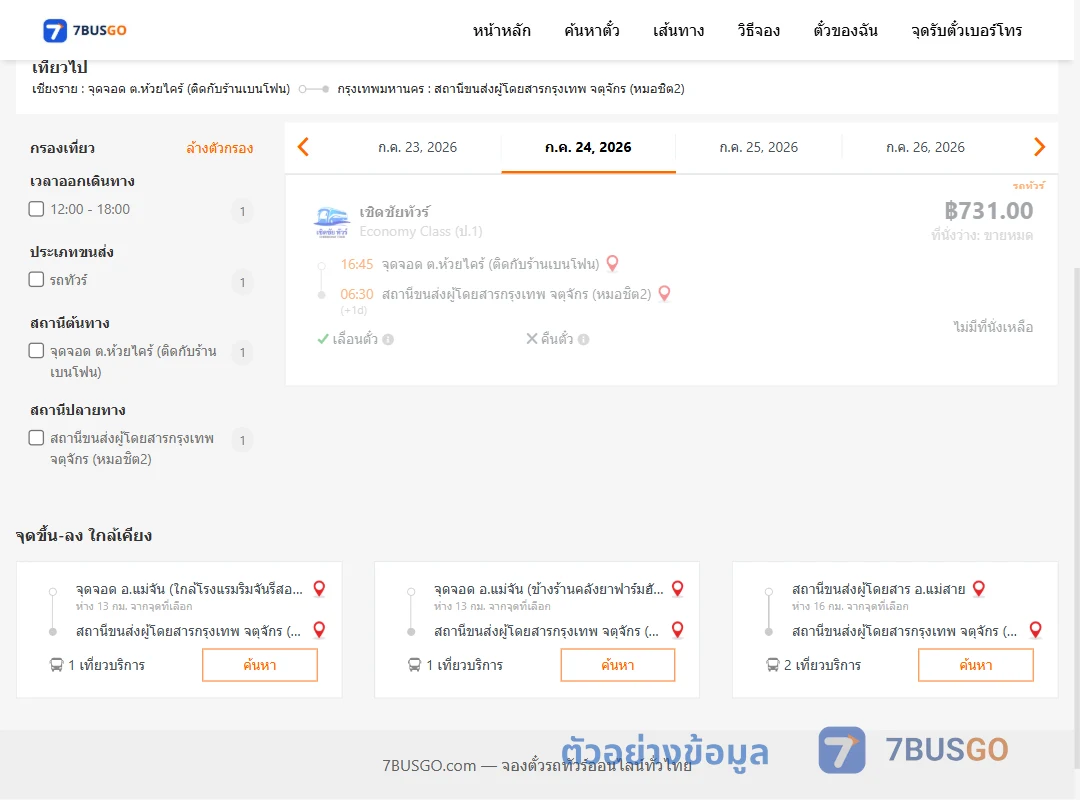
Task: Click the 16:45 departure time
Action: tap(357, 264)
